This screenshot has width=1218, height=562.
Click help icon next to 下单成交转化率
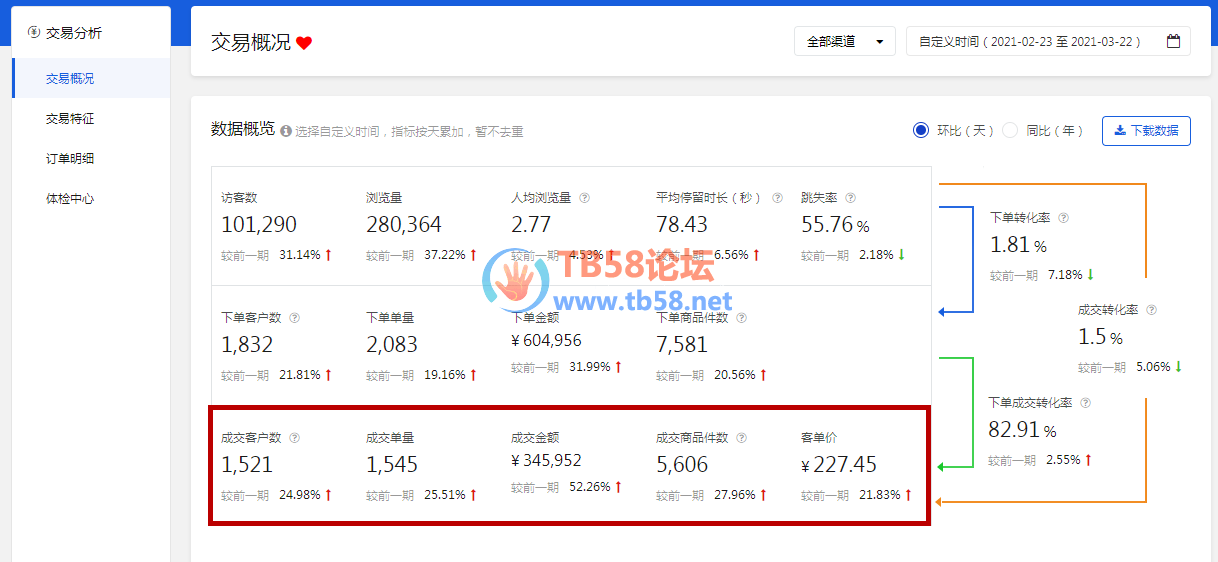1085,403
